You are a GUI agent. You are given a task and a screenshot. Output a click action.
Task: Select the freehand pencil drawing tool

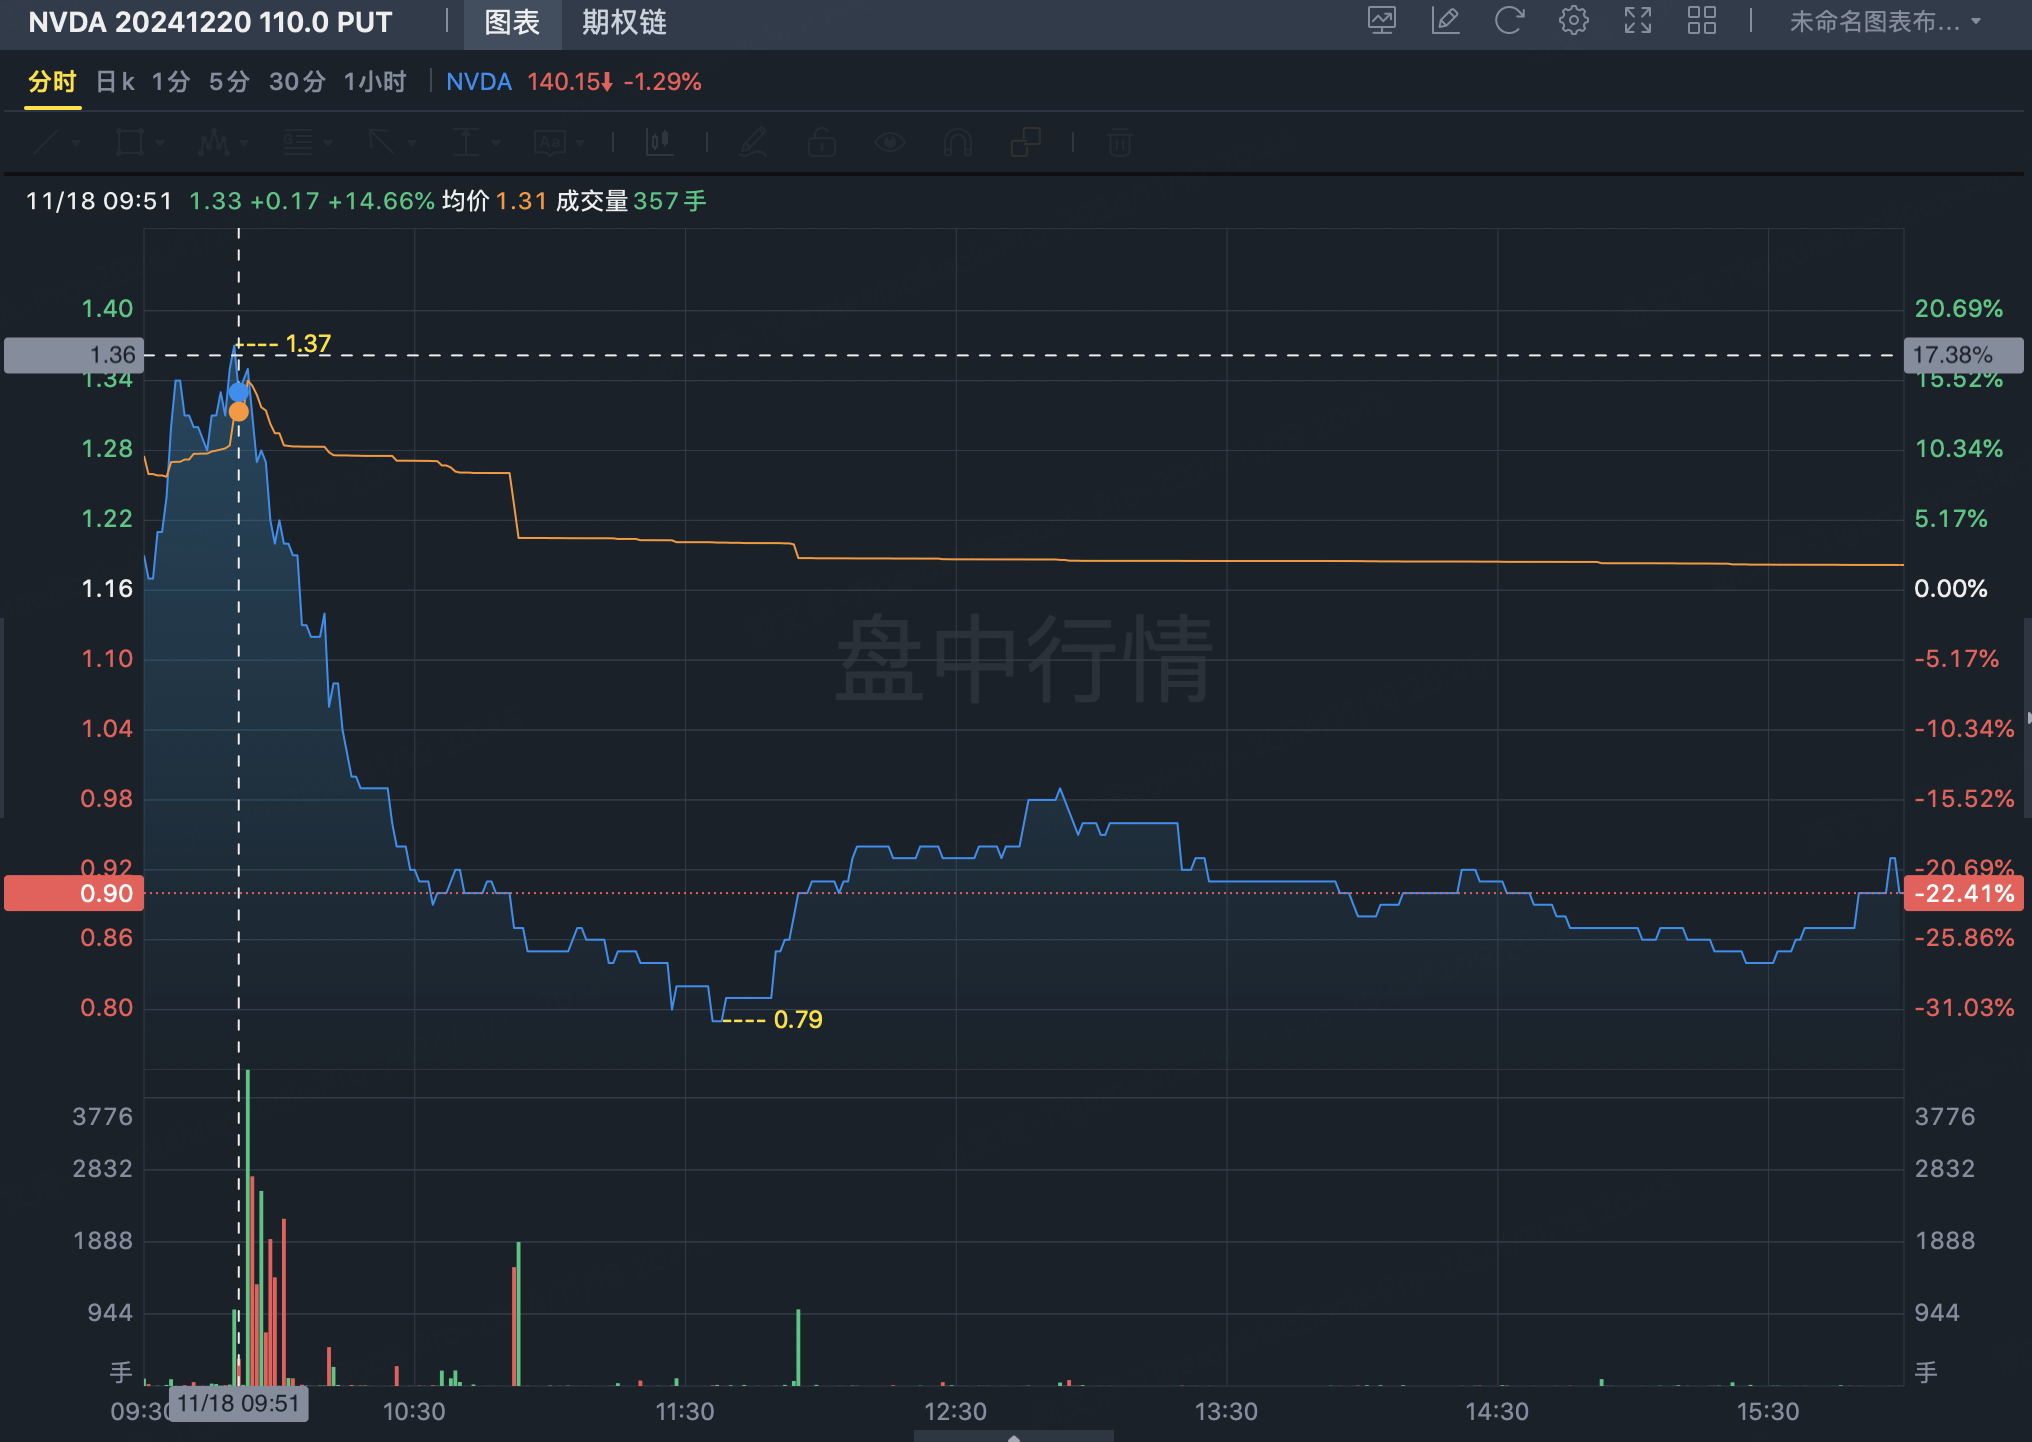click(x=753, y=143)
